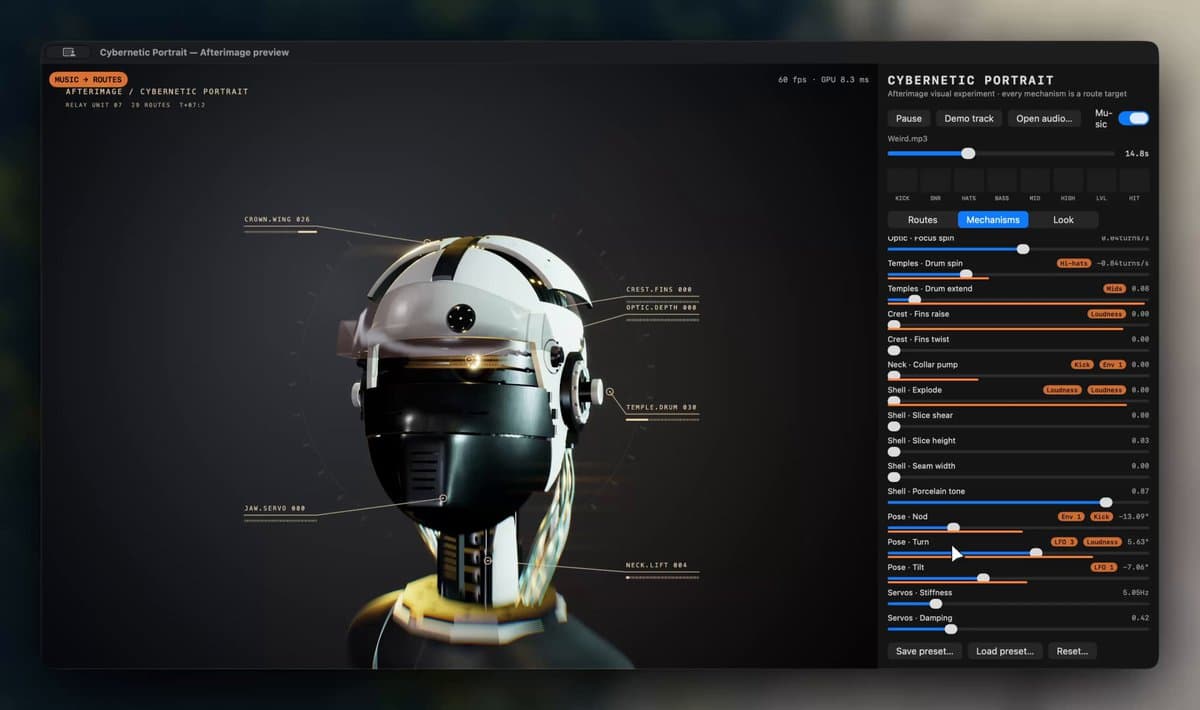Screen dimensions: 1200x710
Task: Click the Kick tag on Pose · Nod
Action: [x=1101, y=516]
